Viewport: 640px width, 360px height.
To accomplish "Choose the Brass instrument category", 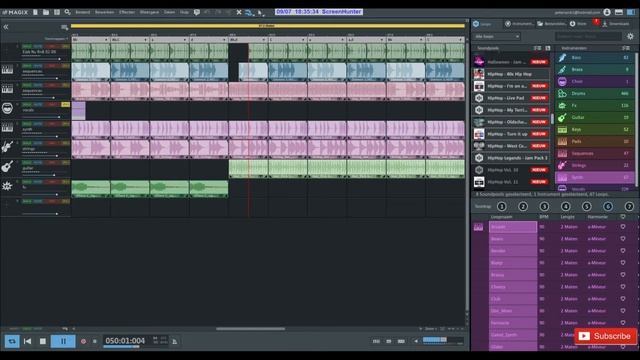I will click(x=595, y=69).
